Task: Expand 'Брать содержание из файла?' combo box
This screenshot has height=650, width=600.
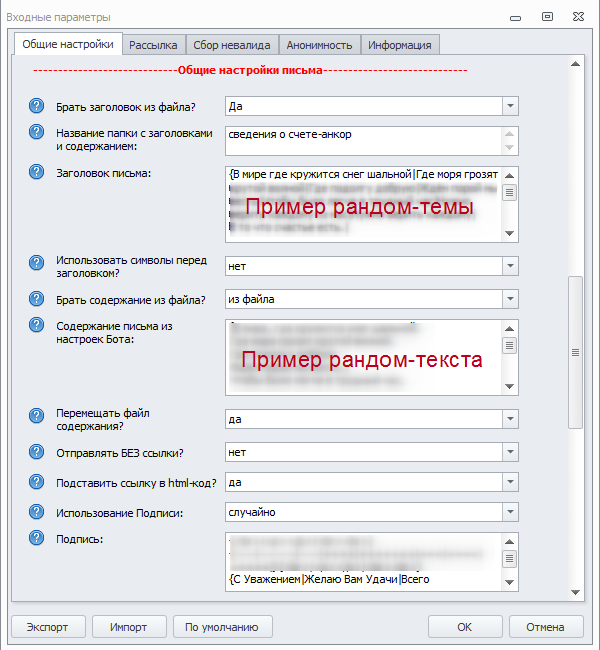Action: pyautogui.click(x=510, y=299)
